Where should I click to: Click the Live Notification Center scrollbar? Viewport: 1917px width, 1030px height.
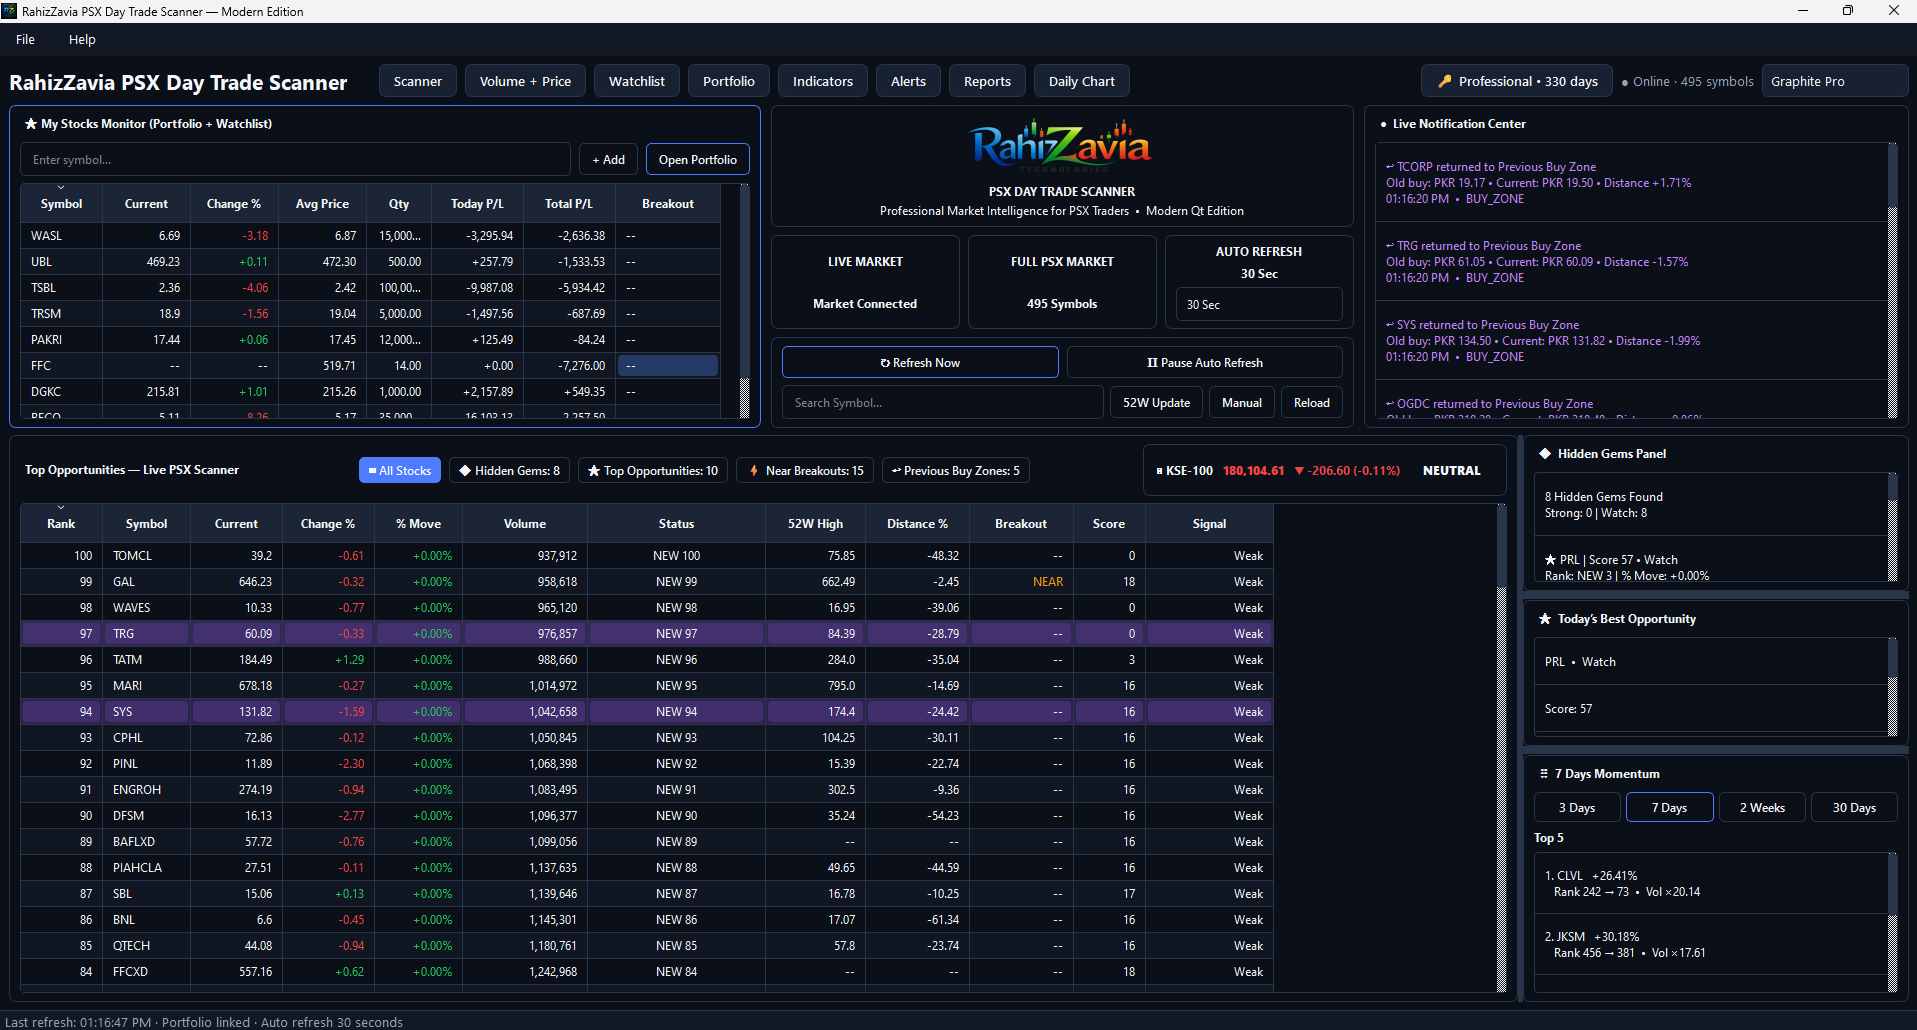[x=1892, y=281]
